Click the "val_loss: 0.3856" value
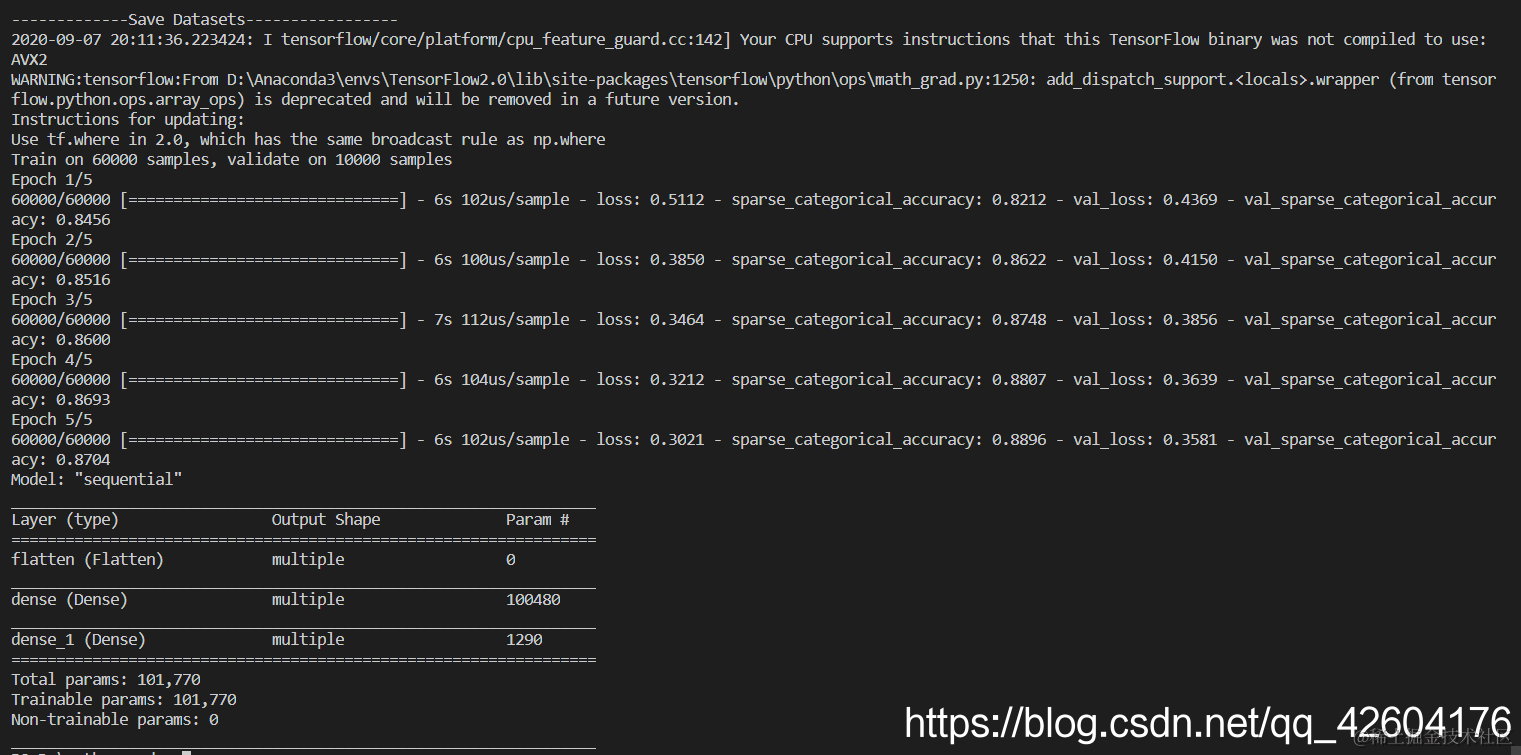This screenshot has height=755, width=1521. coord(1145,320)
